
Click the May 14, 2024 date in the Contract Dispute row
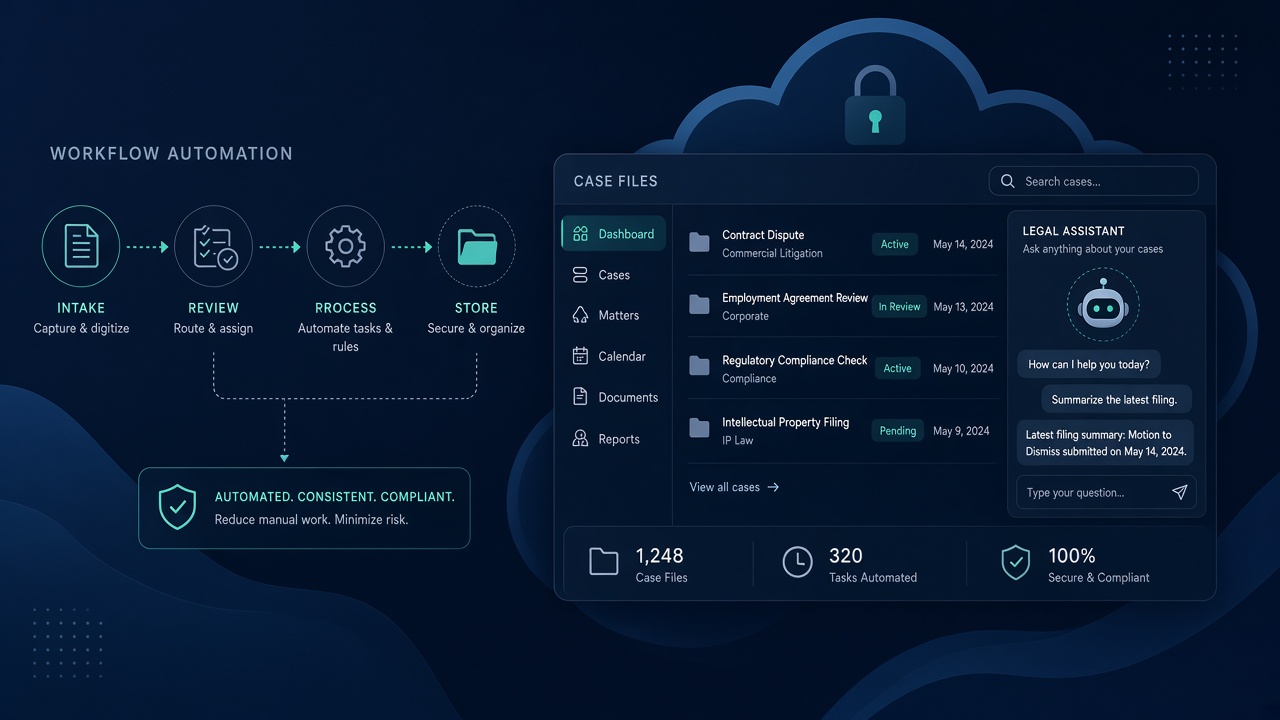click(x=963, y=244)
